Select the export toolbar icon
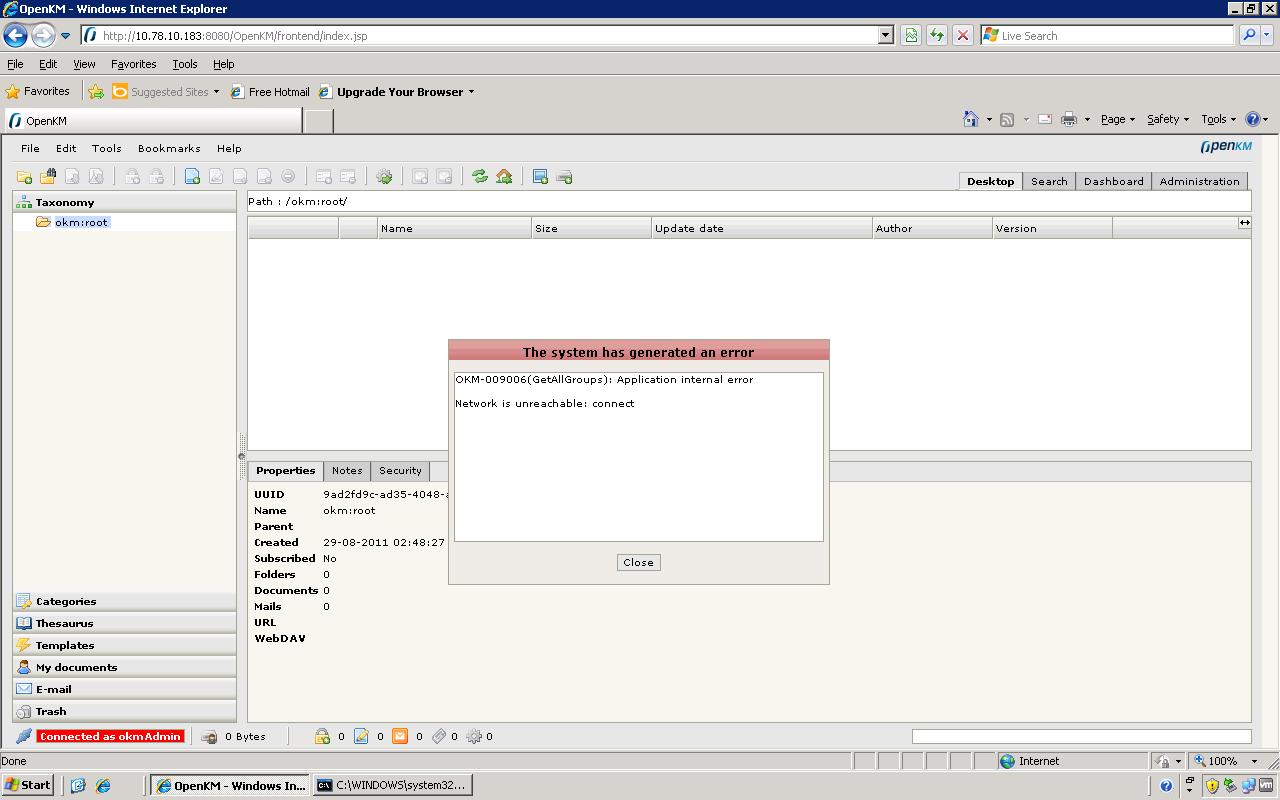The image size is (1280, 800). click(x=564, y=176)
